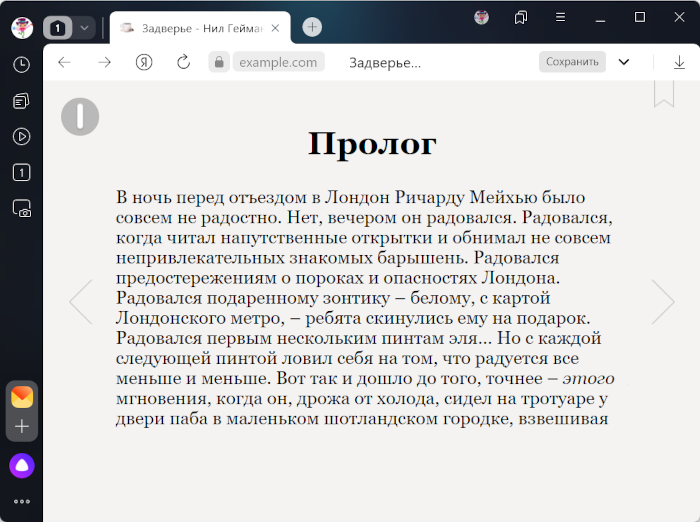Click the Сохранить button
700x522 pixels.
pyautogui.click(x=572, y=62)
